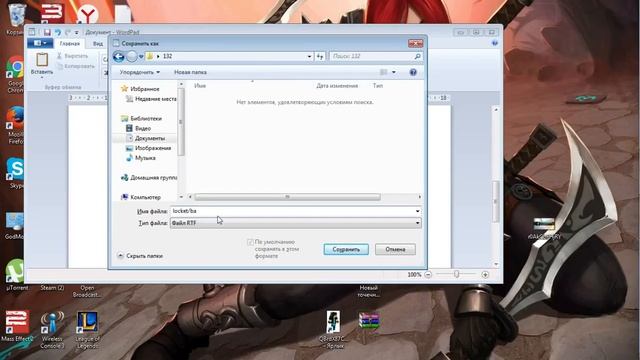Viewport: 640px width, 360px height.
Task: Click the Отмена button
Action: click(395, 249)
